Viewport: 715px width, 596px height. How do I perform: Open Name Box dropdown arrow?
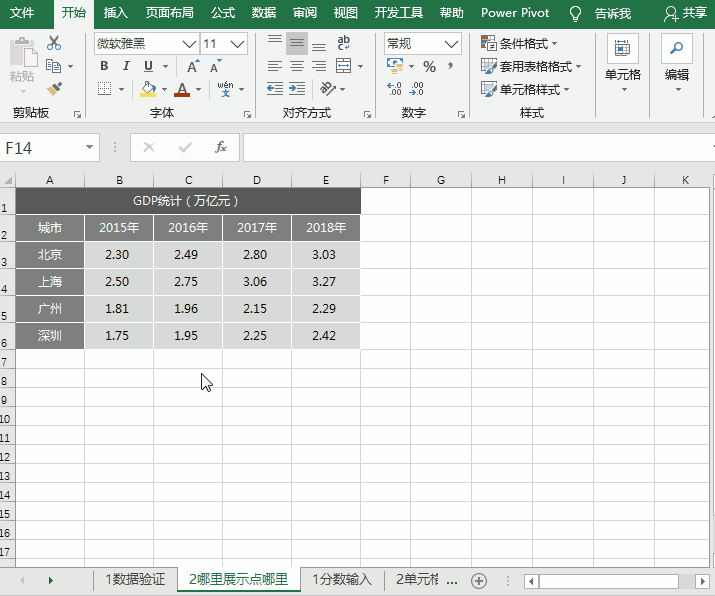(x=89, y=147)
